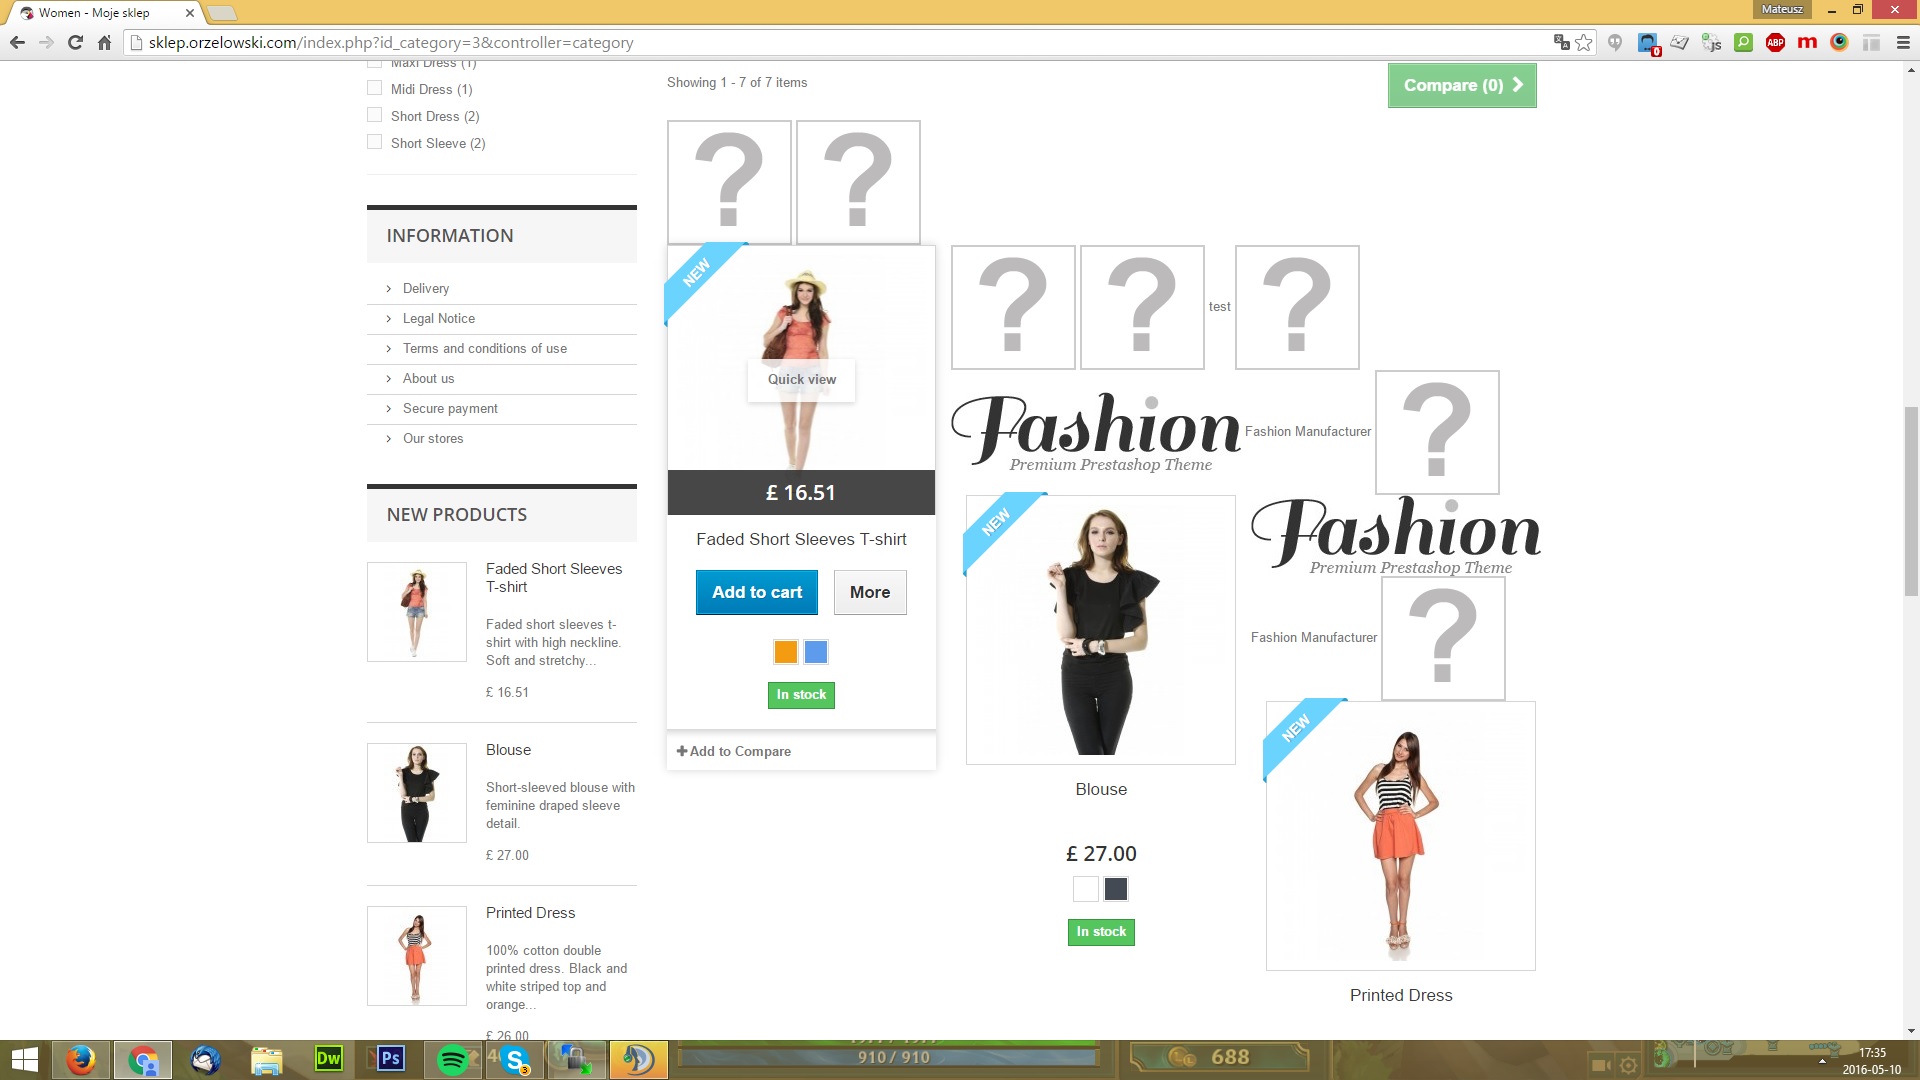Click Add to cart for Faded T-shirt

(757, 592)
